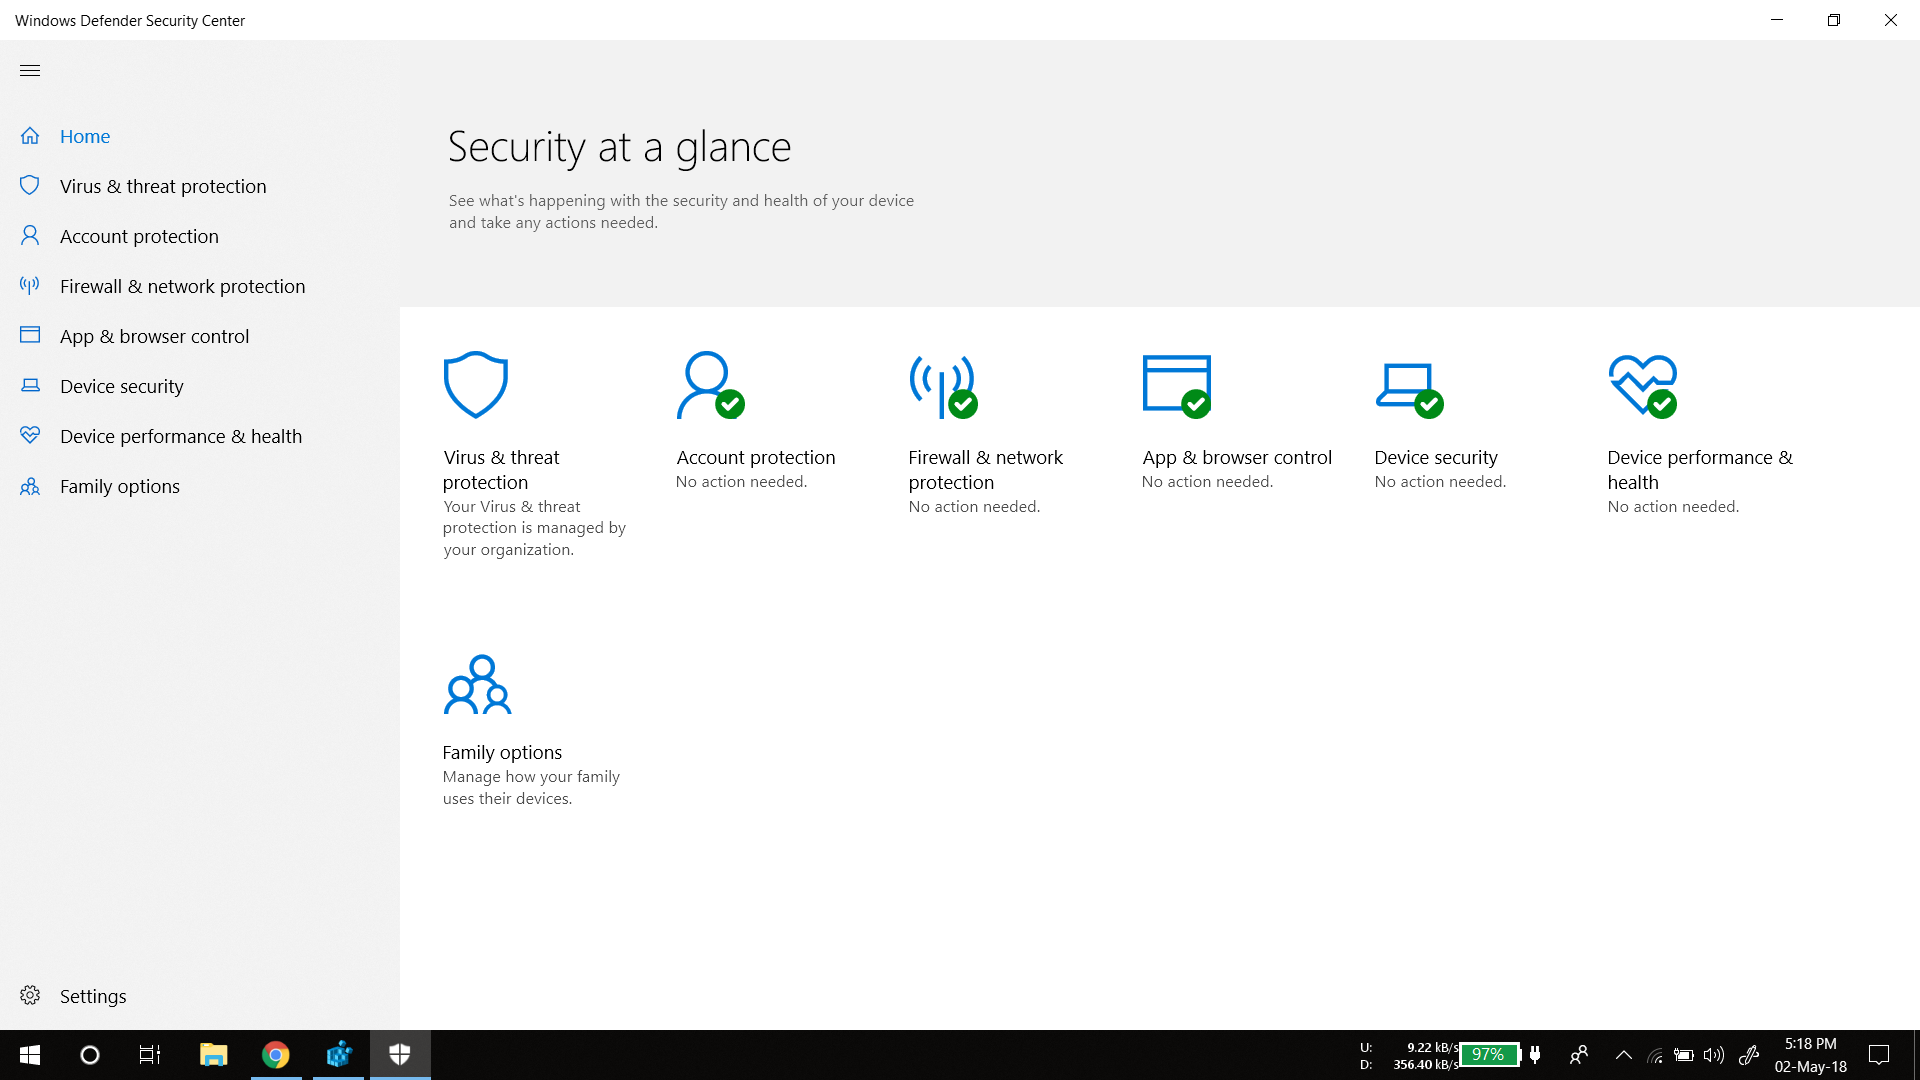
Task: Open the large App & browser control tile icon
Action: 1177,386
